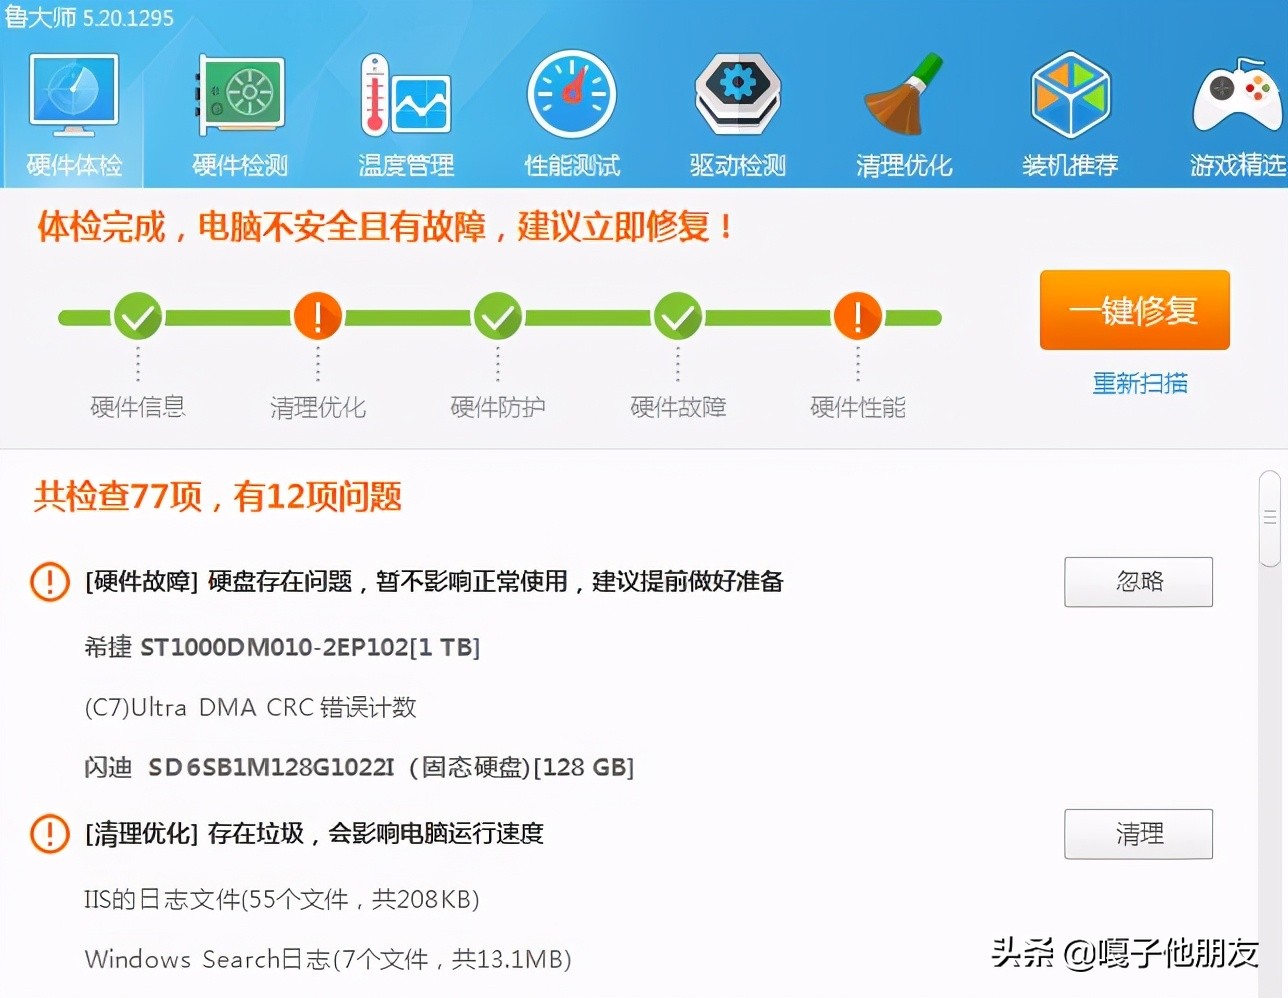Click the 重新扫描 rescan link
This screenshot has width=1288, height=998.
point(1140,383)
